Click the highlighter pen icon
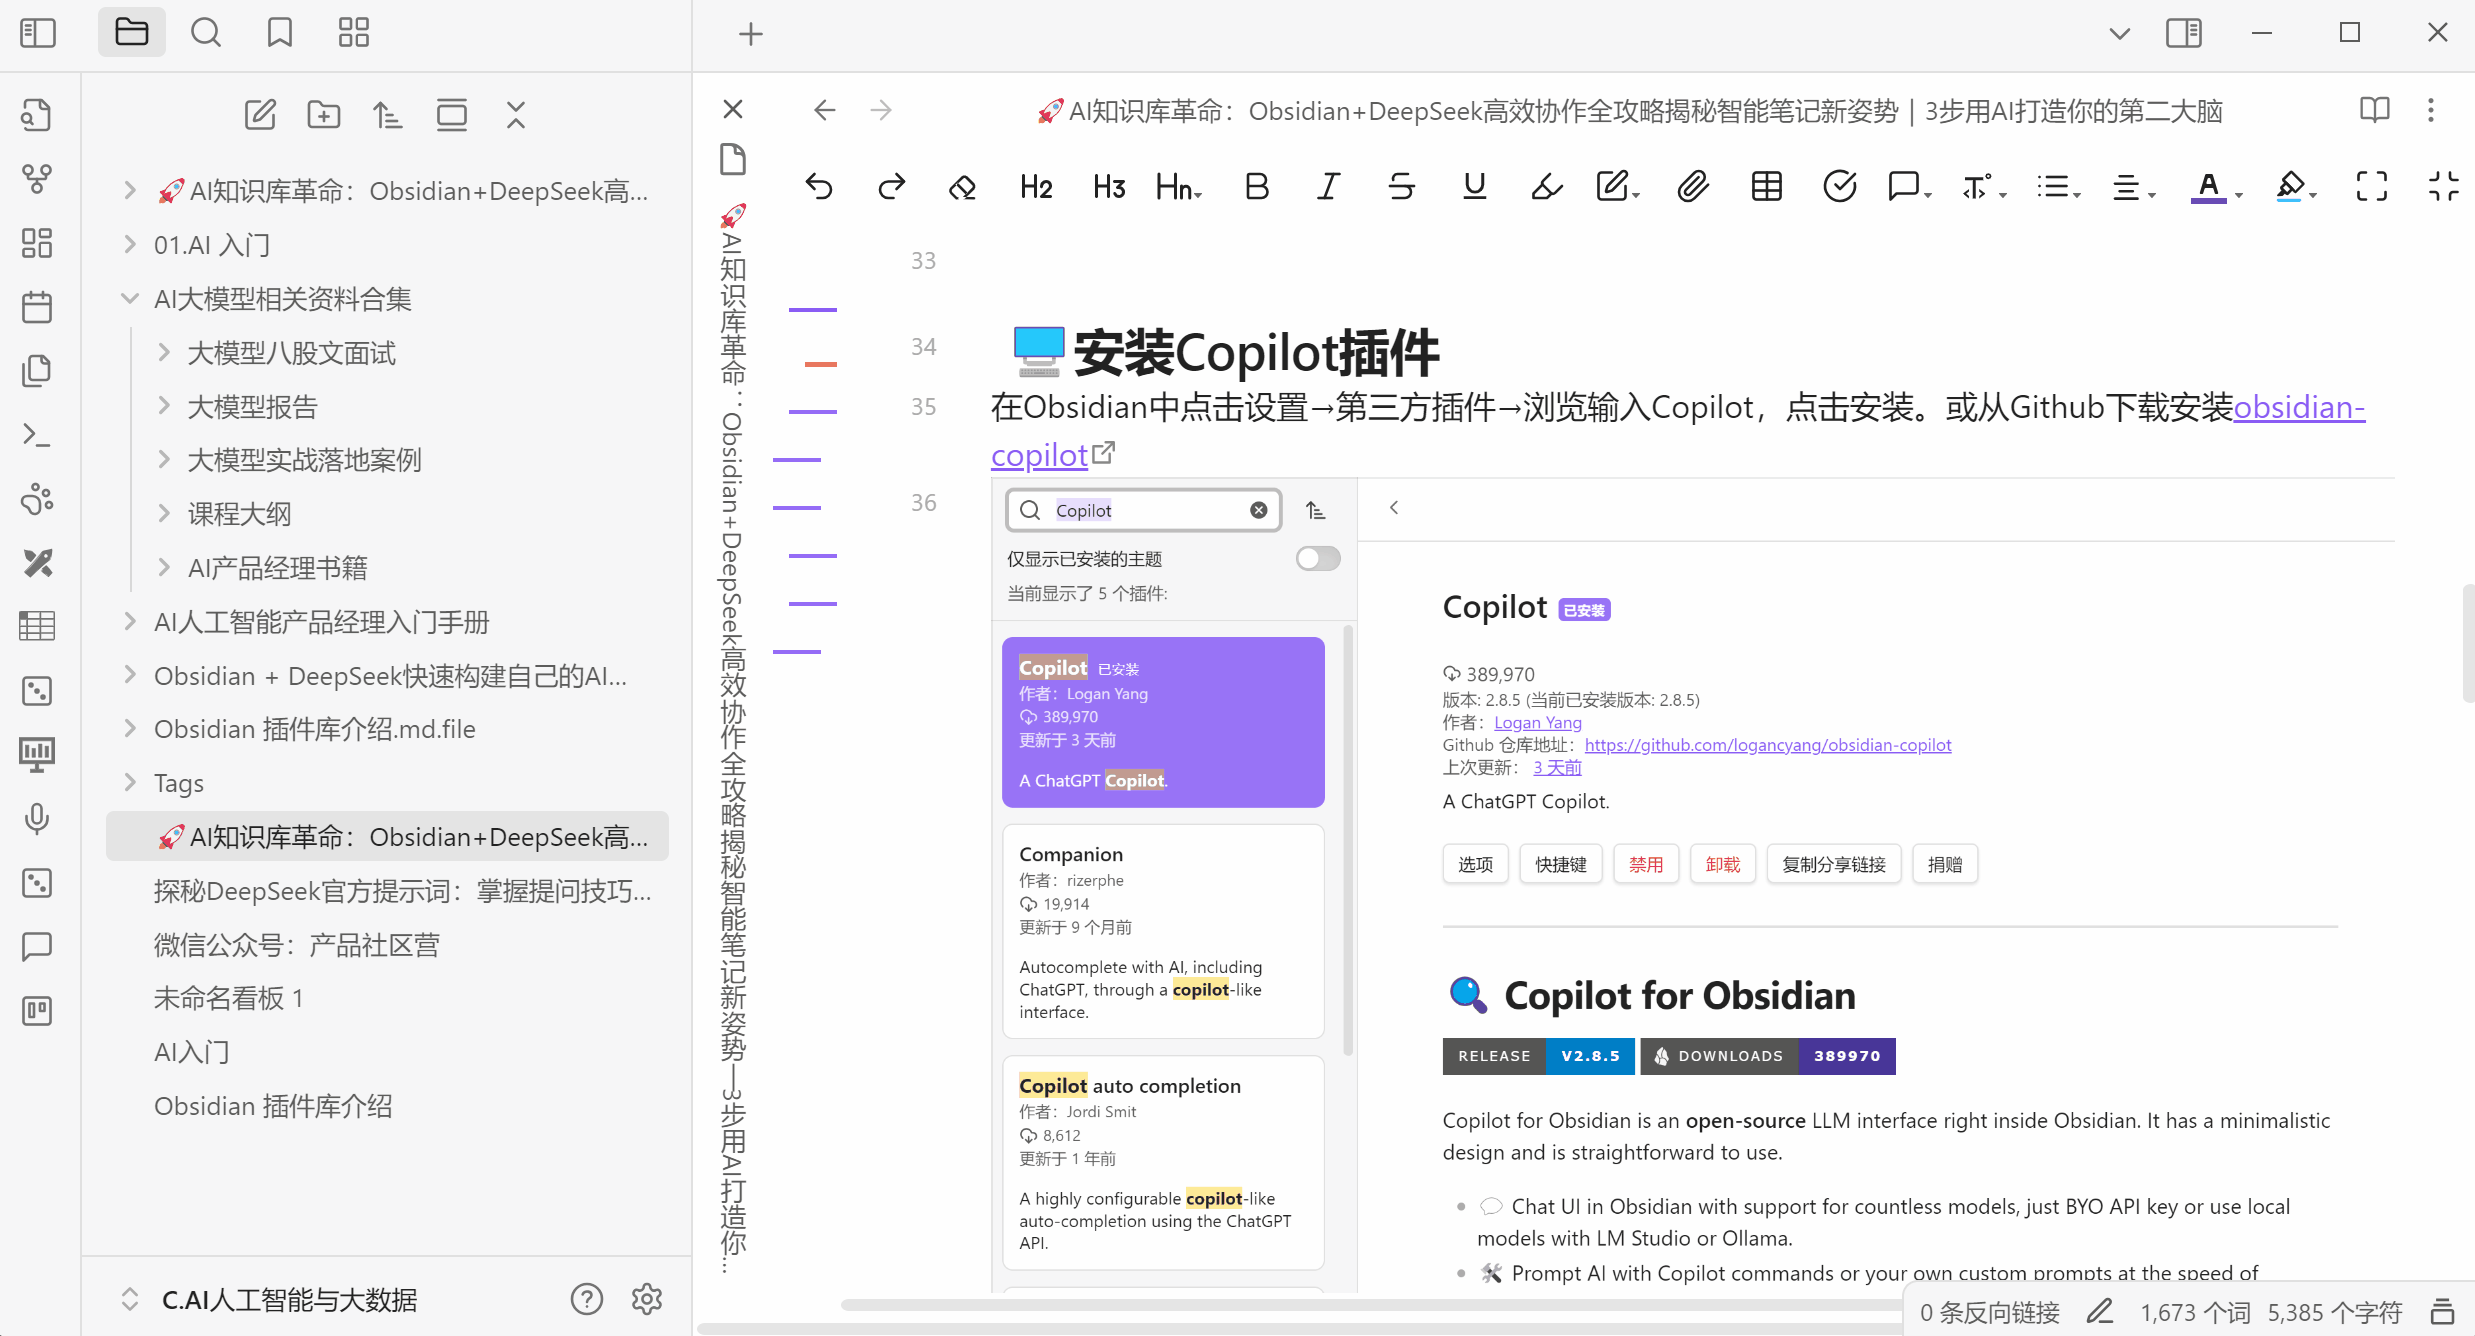The image size is (2475, 1336). click(x=1546, y=186)
